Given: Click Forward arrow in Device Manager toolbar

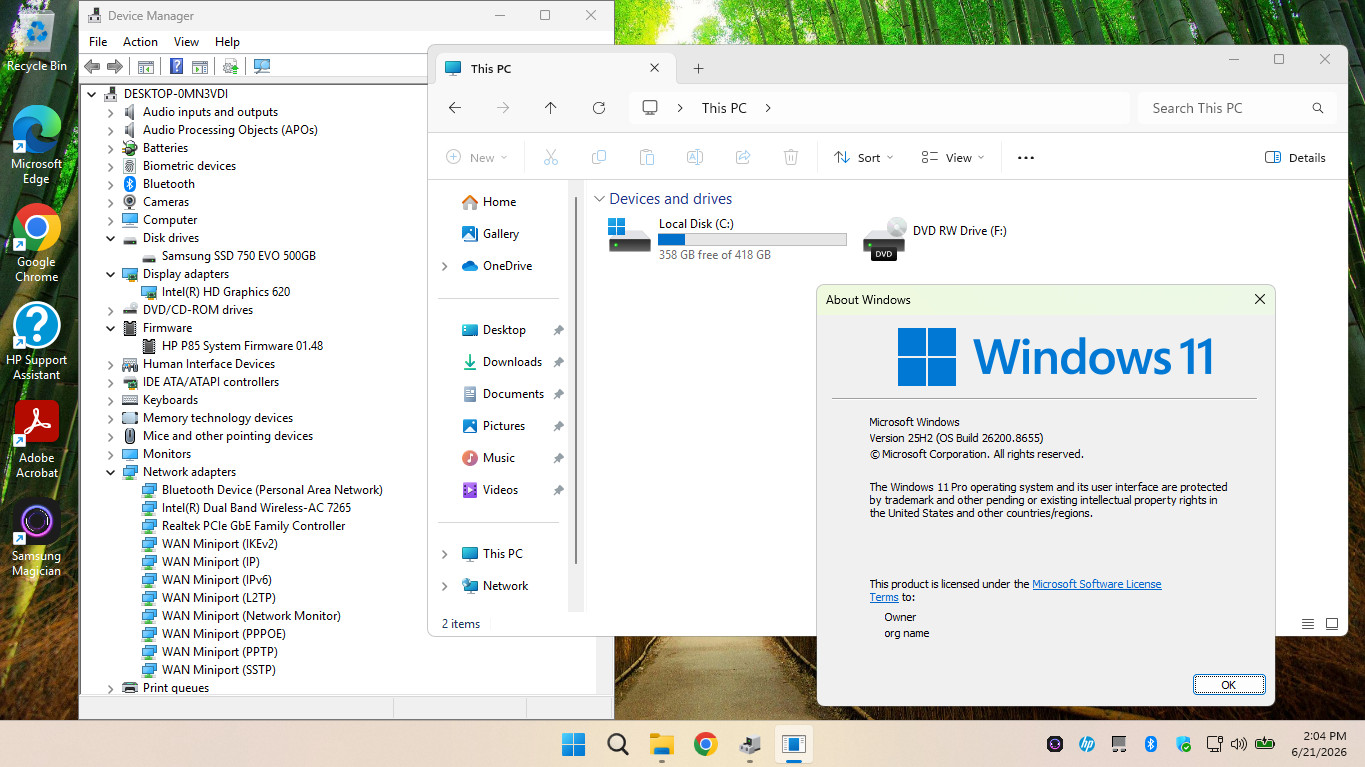Looking at the screenshot, I should click(115, 67).
